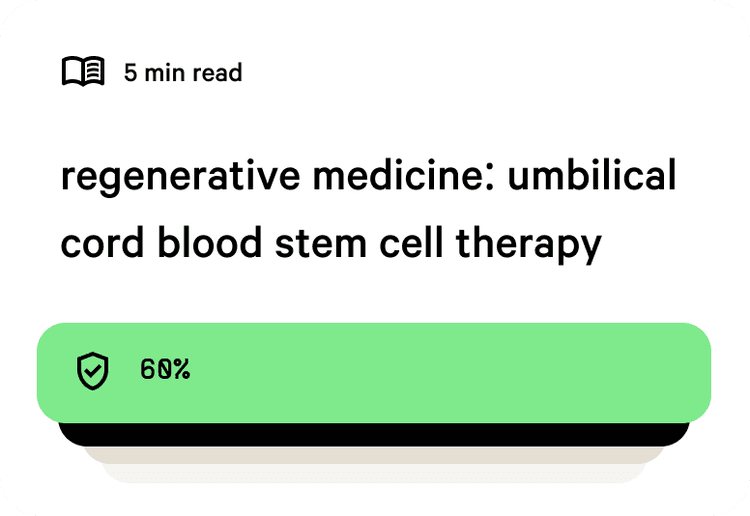750x516 pixels.
Task: Click the lightest bottom stacked card edge
Action: tap(374, 473)
